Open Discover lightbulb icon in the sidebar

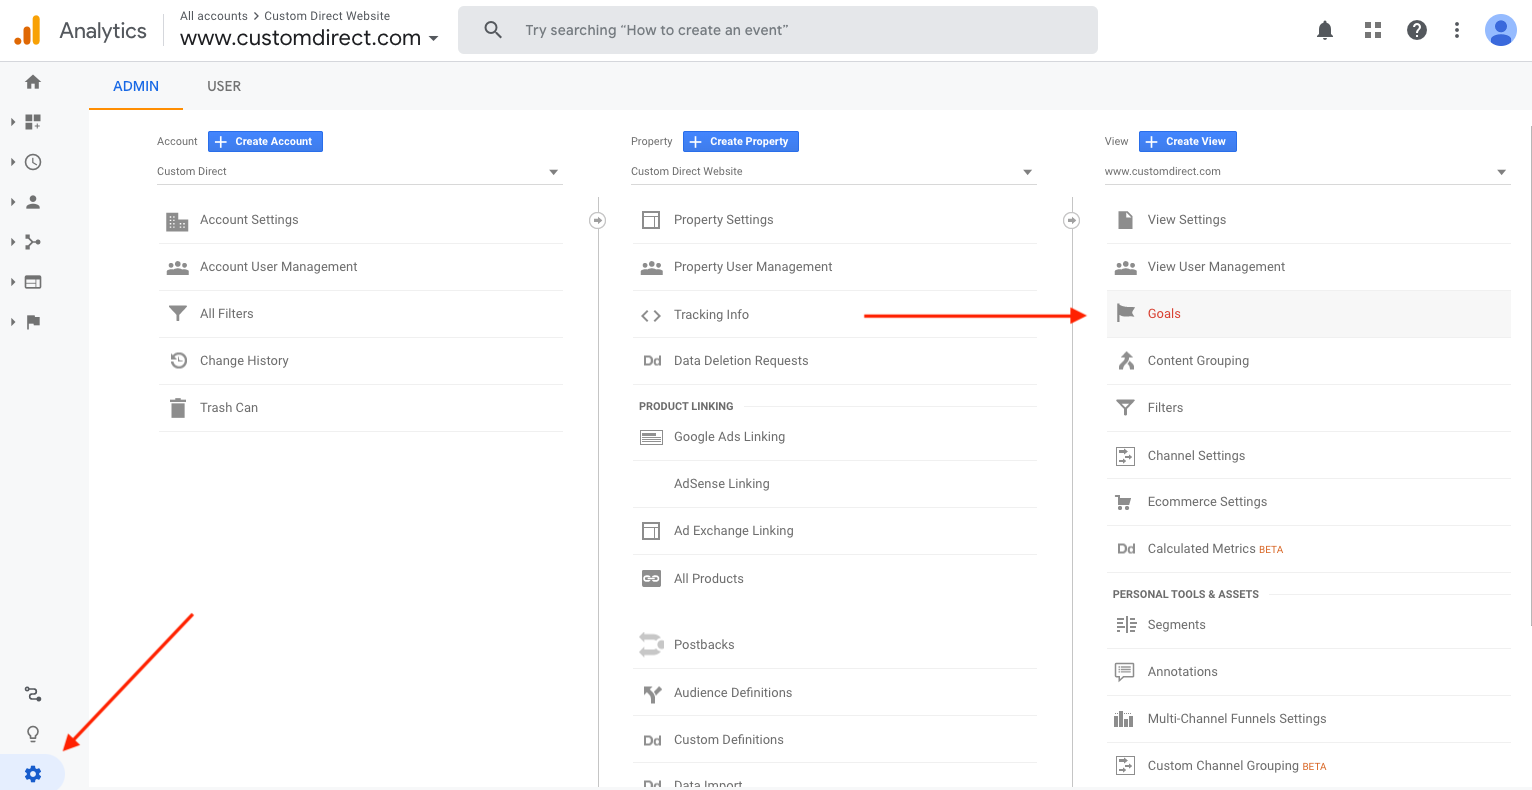(33, 734)
